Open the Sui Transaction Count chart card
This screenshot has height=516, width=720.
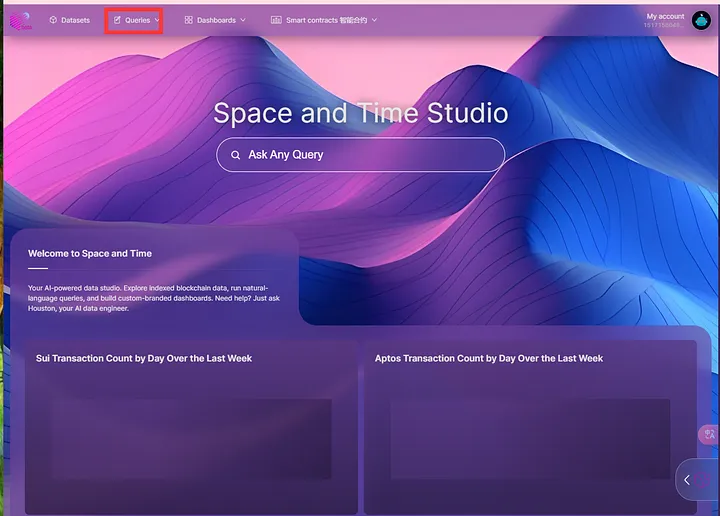click(x=191, y=428)
